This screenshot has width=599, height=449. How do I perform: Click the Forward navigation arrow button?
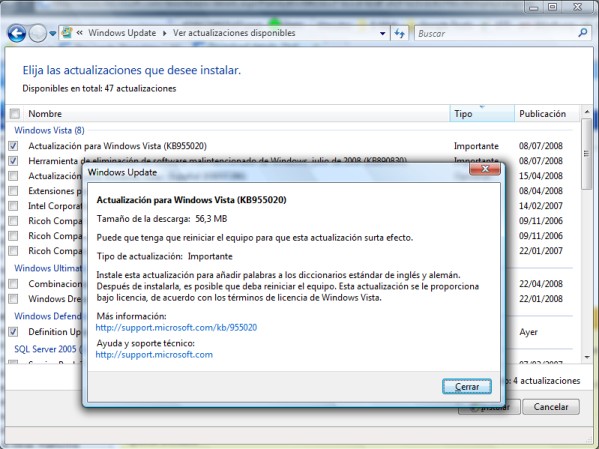tap(38, 34)
